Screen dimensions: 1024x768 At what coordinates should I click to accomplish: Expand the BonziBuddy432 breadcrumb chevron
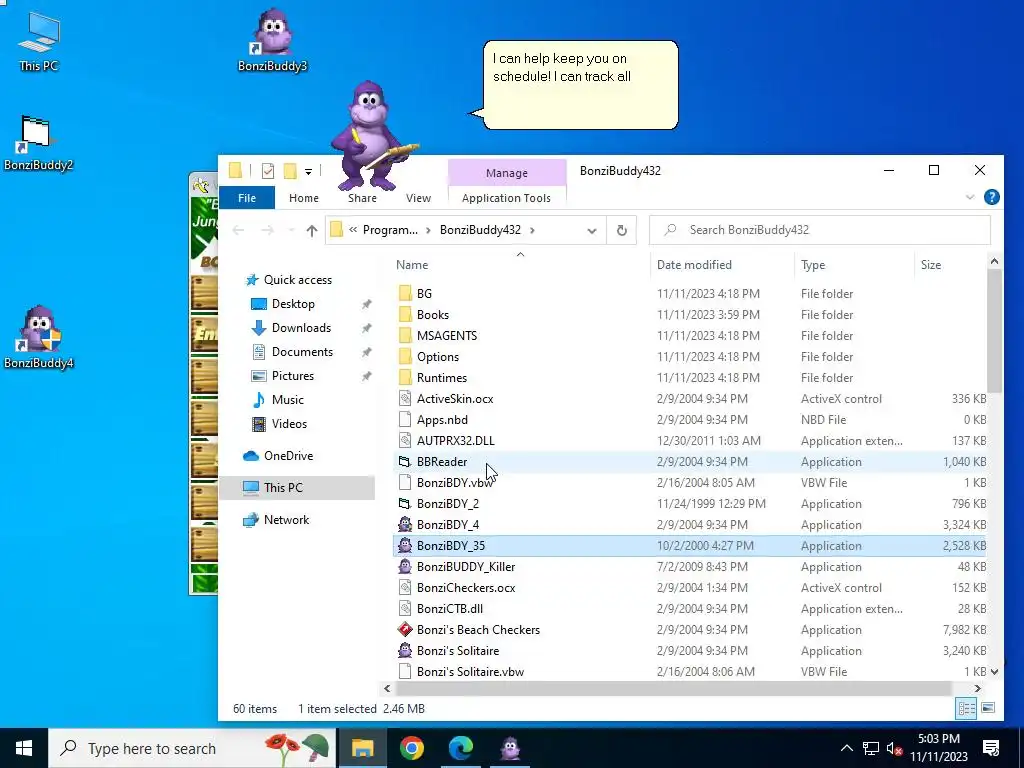[x=532, y=230]
